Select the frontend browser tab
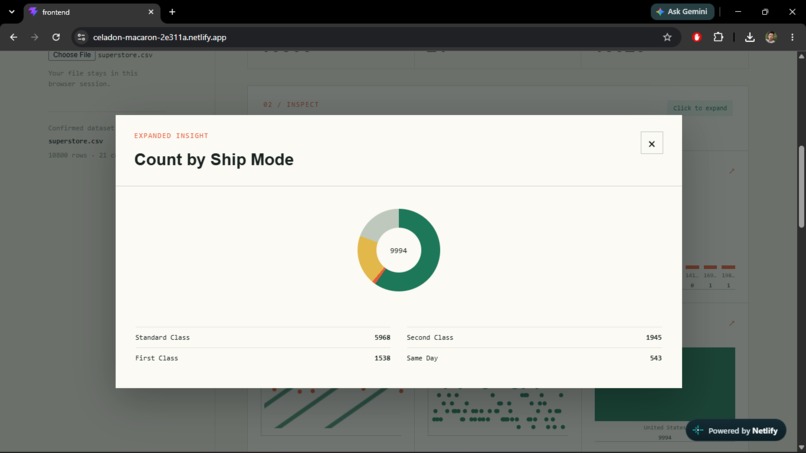806x453 pixels. tap(92, 12)
